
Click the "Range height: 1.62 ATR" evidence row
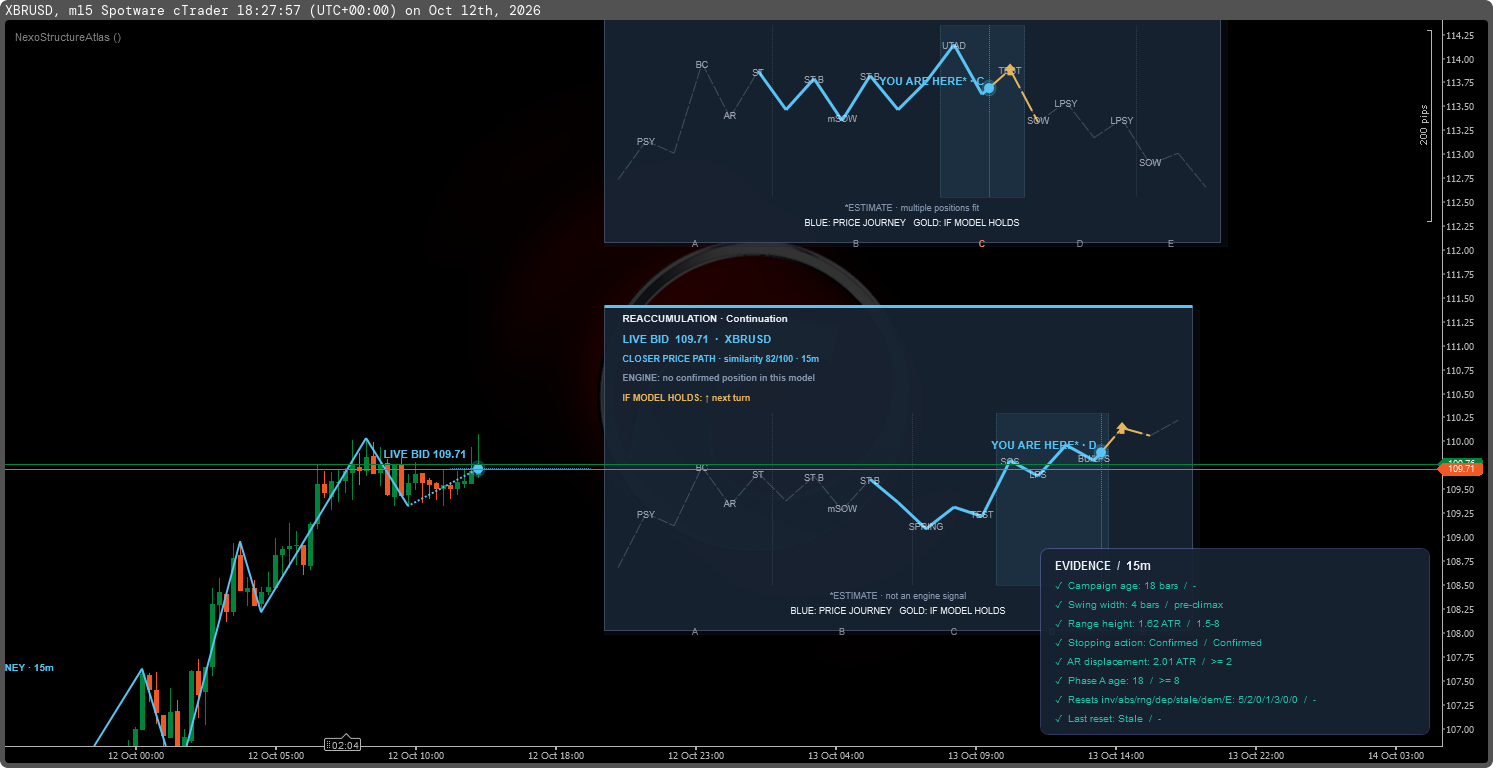(x=1139, y=624)
